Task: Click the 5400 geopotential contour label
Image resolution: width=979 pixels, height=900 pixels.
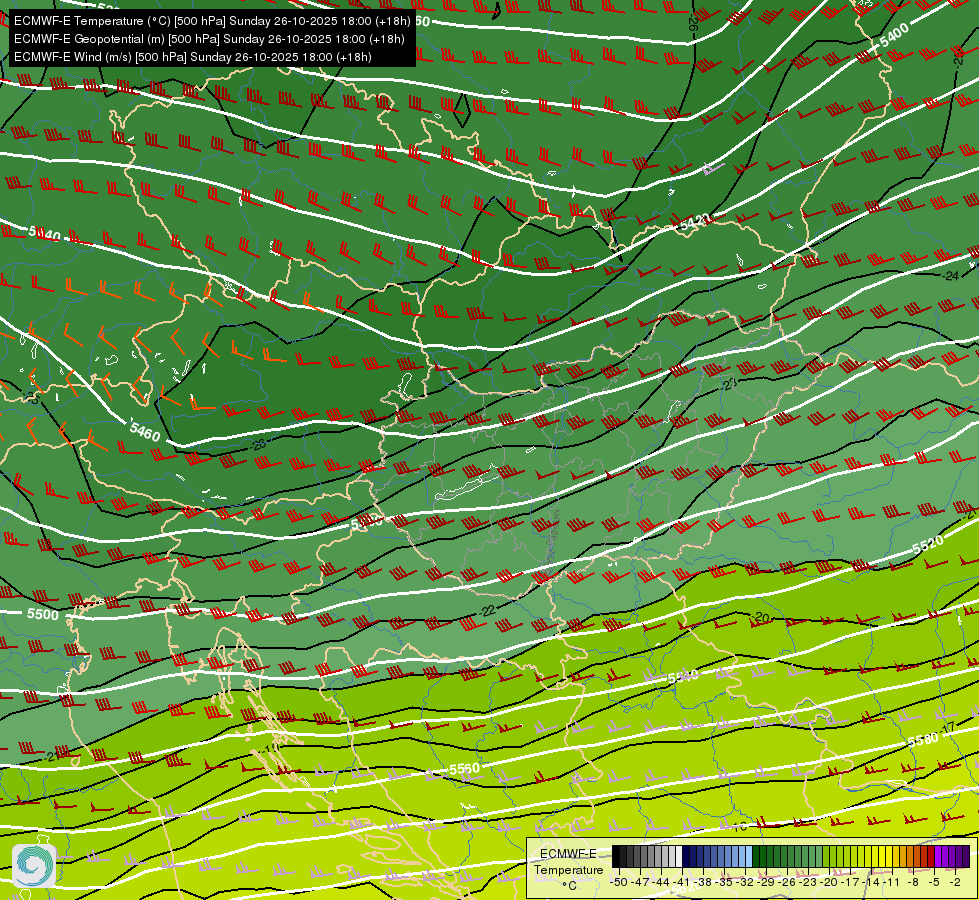Action: coord(893,36)
